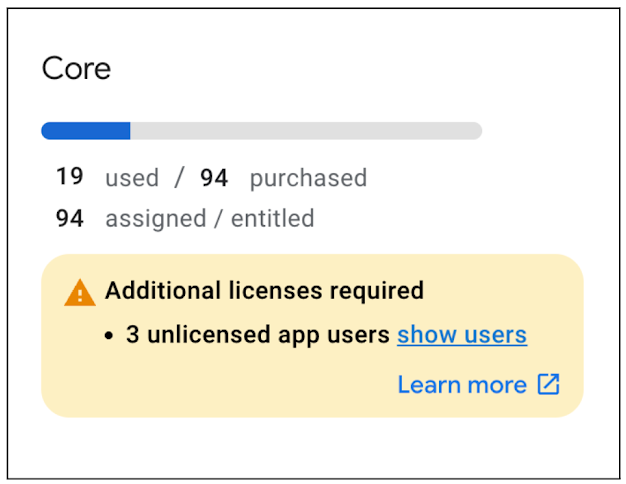626x484 pixels.
Task: Click the gray unfilled part of the usage bar
Action: click(306, 131)
